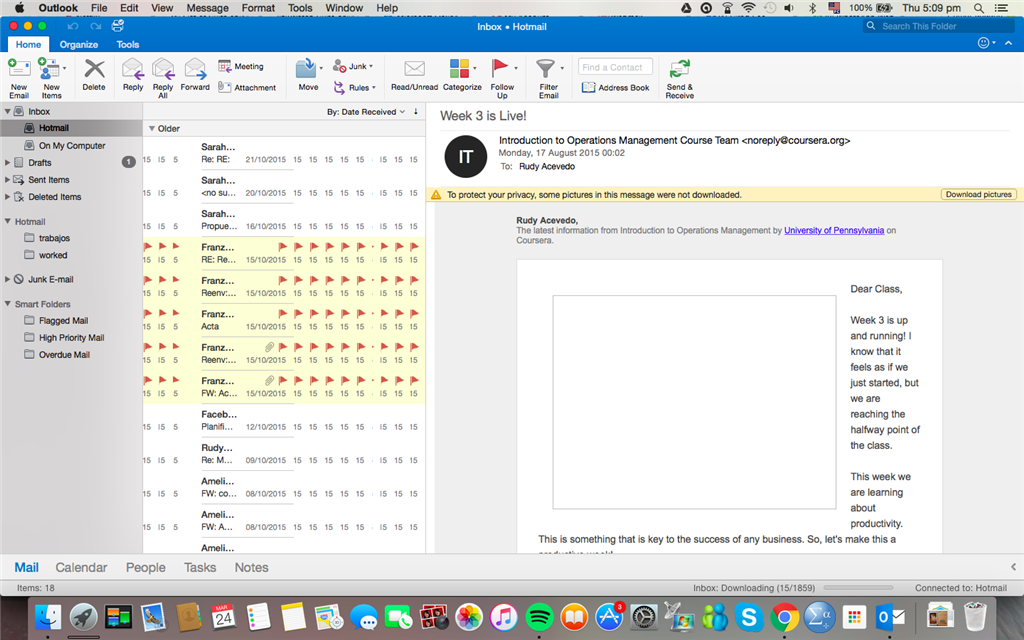Collapse the navigation bar with the bottom-right chevron

[1013, 567]
